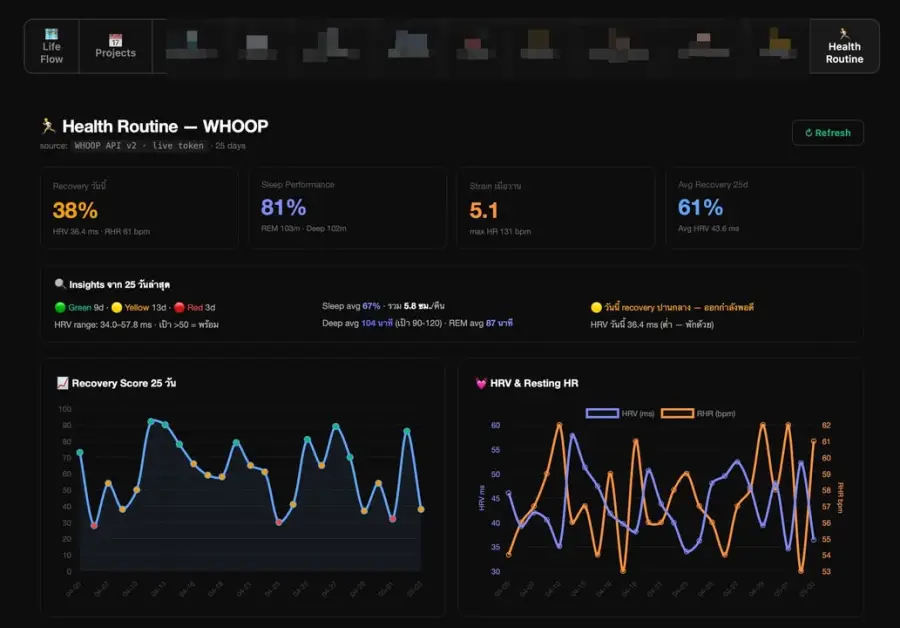Click the yellow circle next to Yellow 13d

117,307
